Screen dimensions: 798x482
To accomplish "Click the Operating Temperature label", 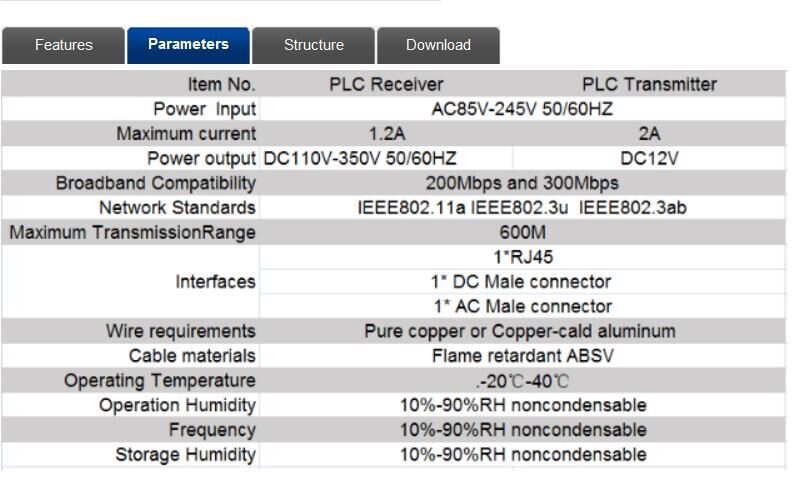I will click(159, 381).
